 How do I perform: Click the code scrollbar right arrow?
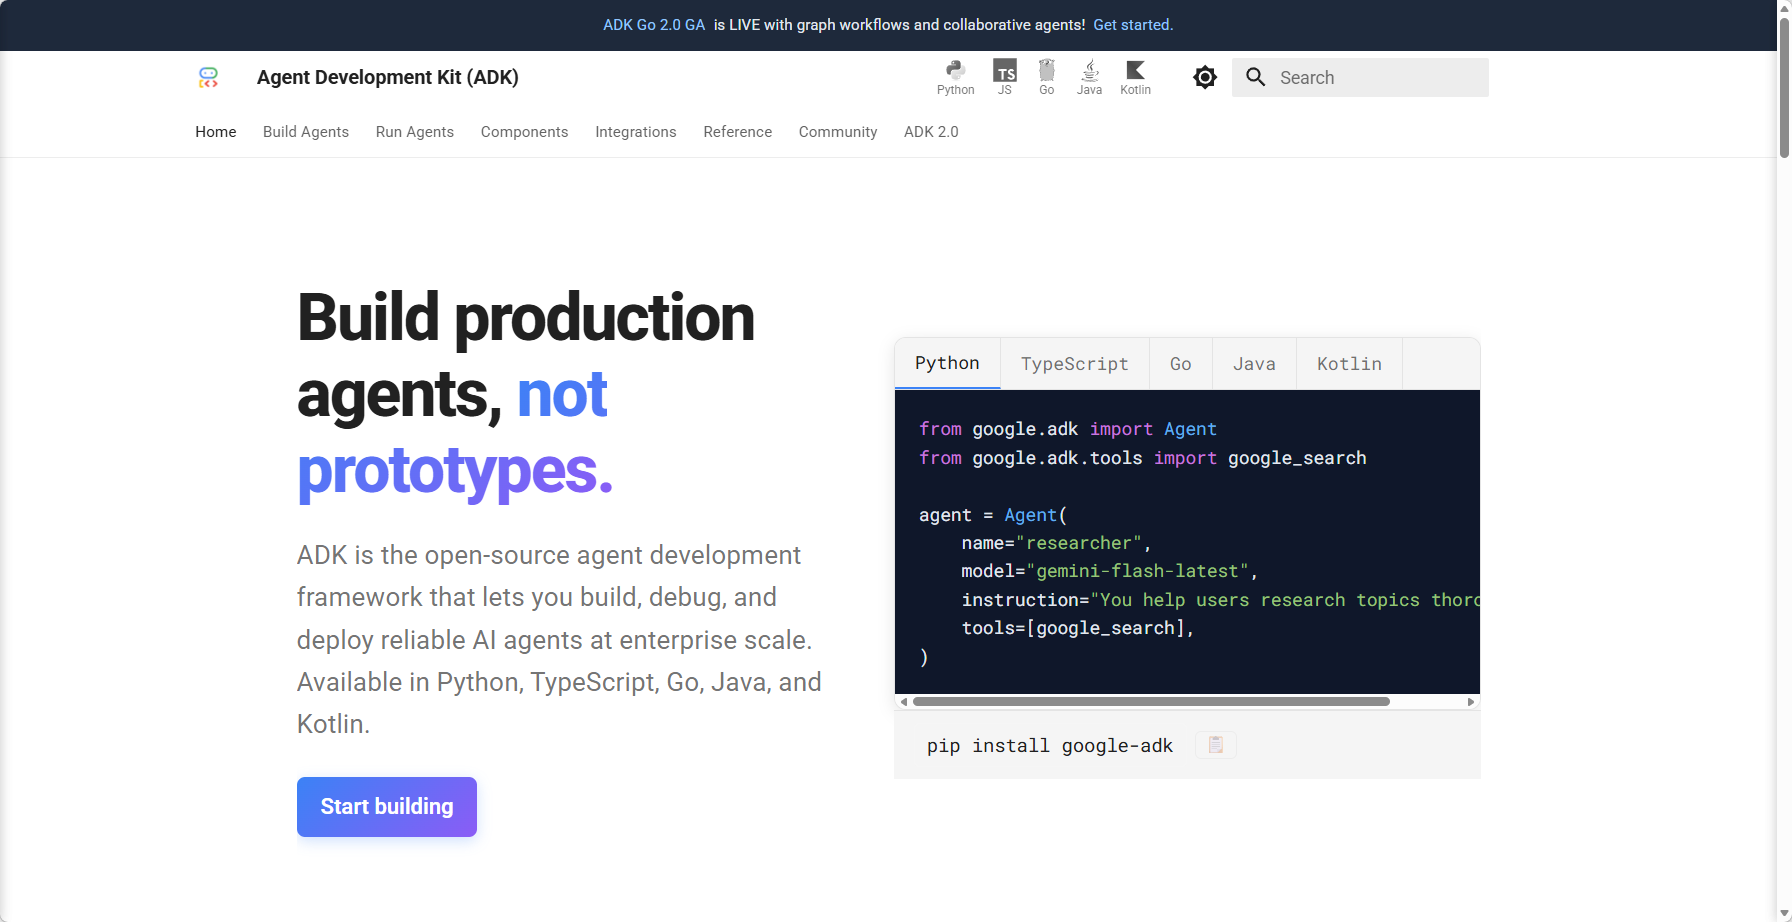(x=1471, y=702)
